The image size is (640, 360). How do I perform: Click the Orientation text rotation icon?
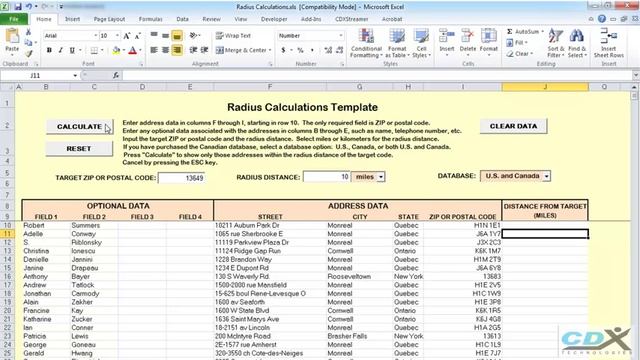193,36
